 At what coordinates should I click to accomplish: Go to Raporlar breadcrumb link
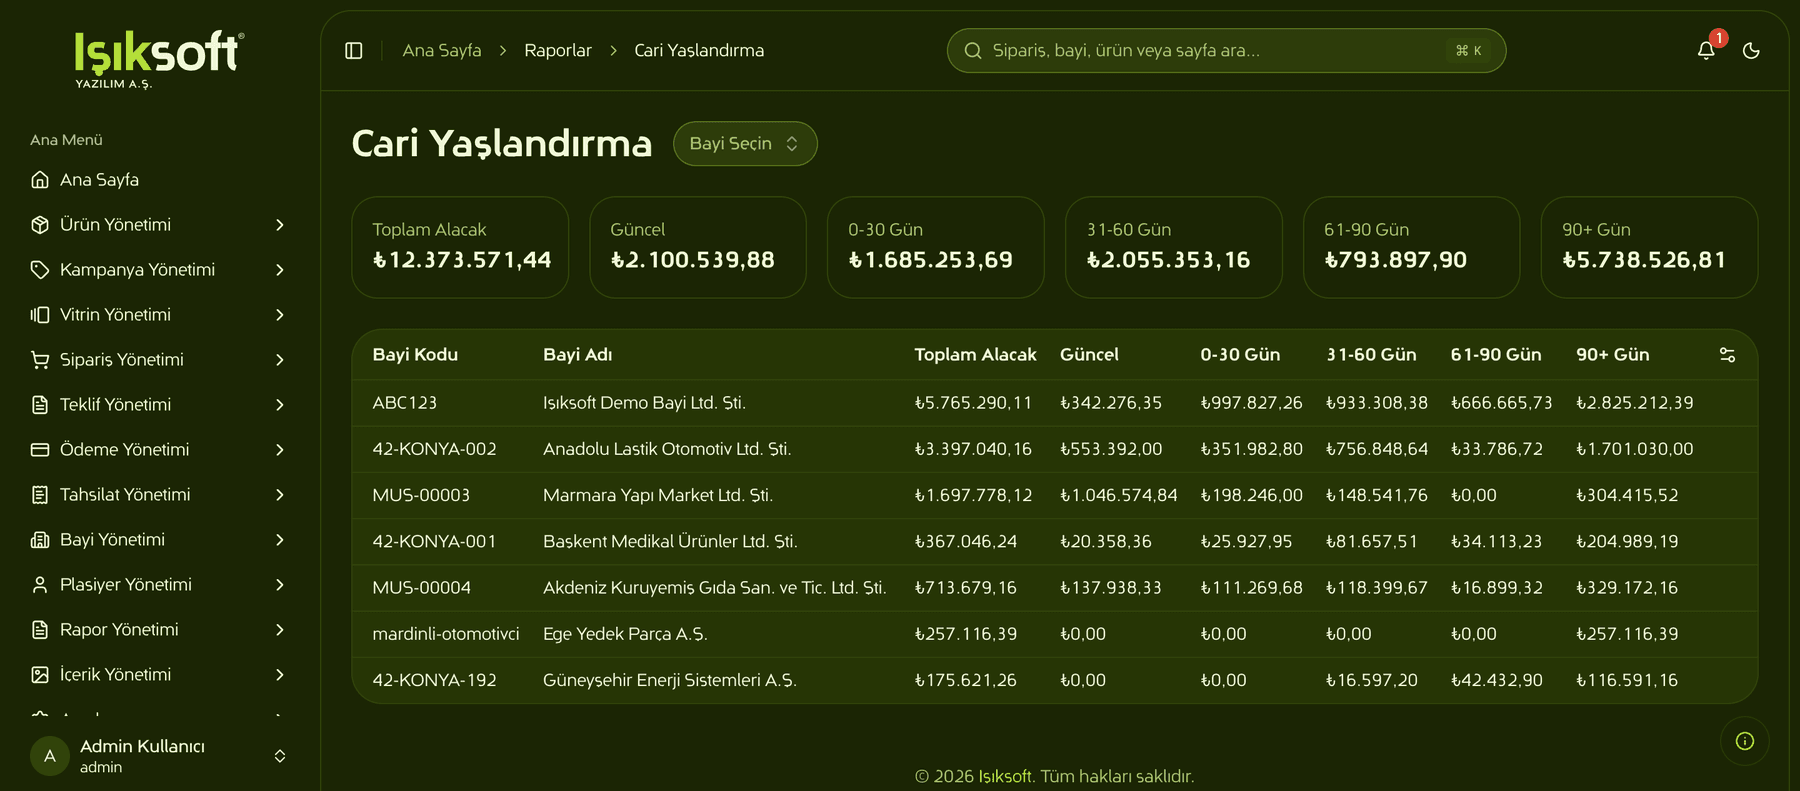558,51
